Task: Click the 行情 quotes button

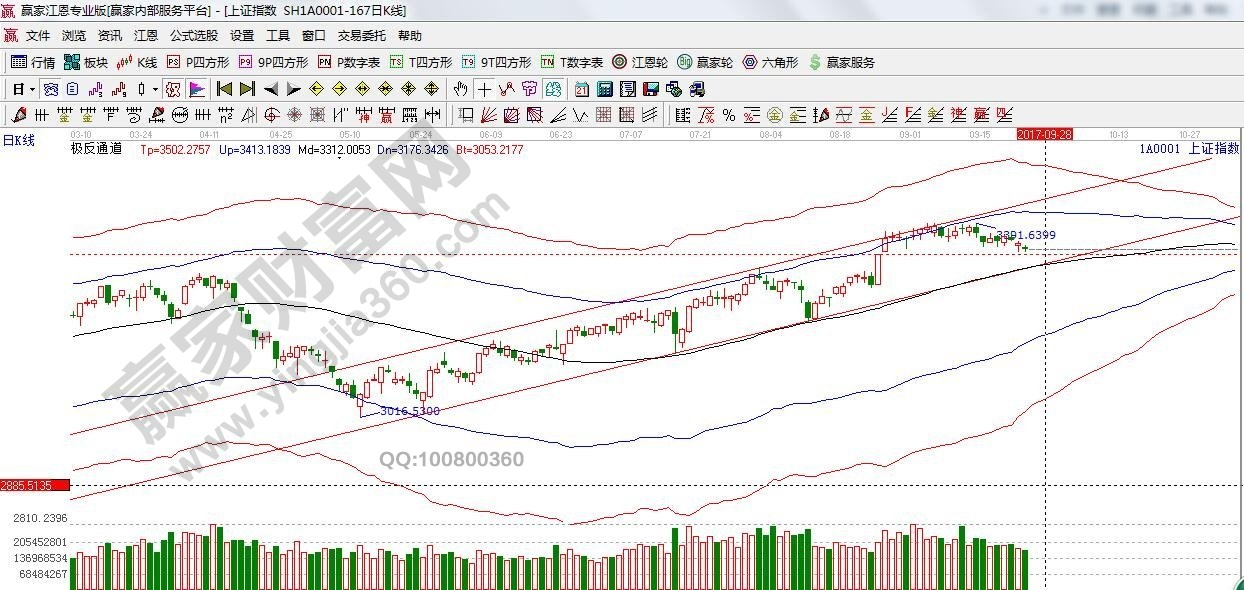Action: click(x=34, y=62)
